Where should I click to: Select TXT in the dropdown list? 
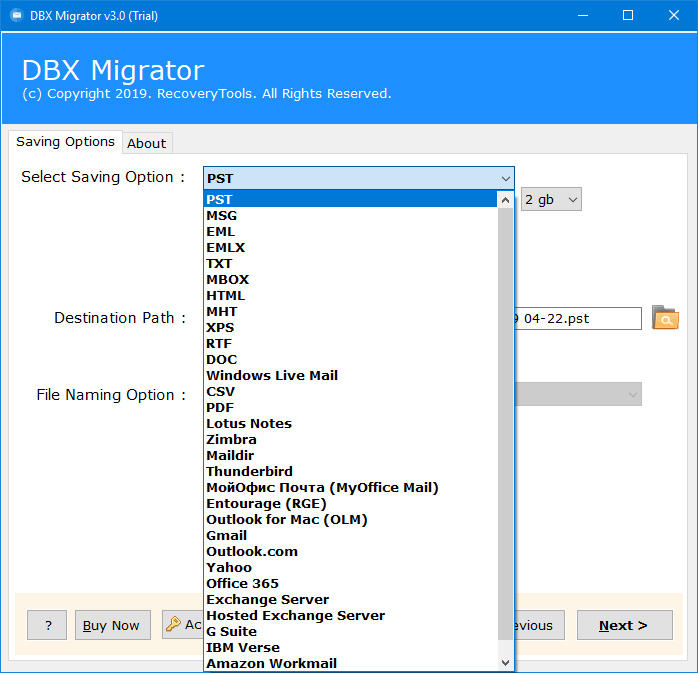[x=350, y=264]
